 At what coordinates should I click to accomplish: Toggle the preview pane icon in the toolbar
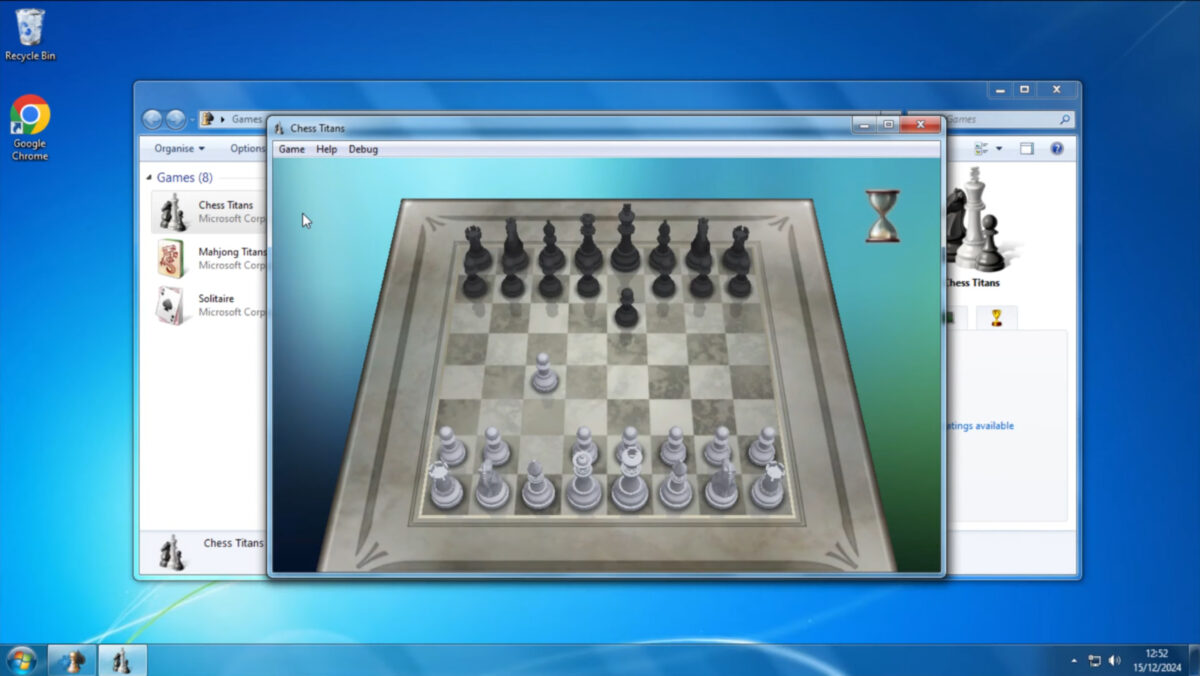[x=1024, y=148]
